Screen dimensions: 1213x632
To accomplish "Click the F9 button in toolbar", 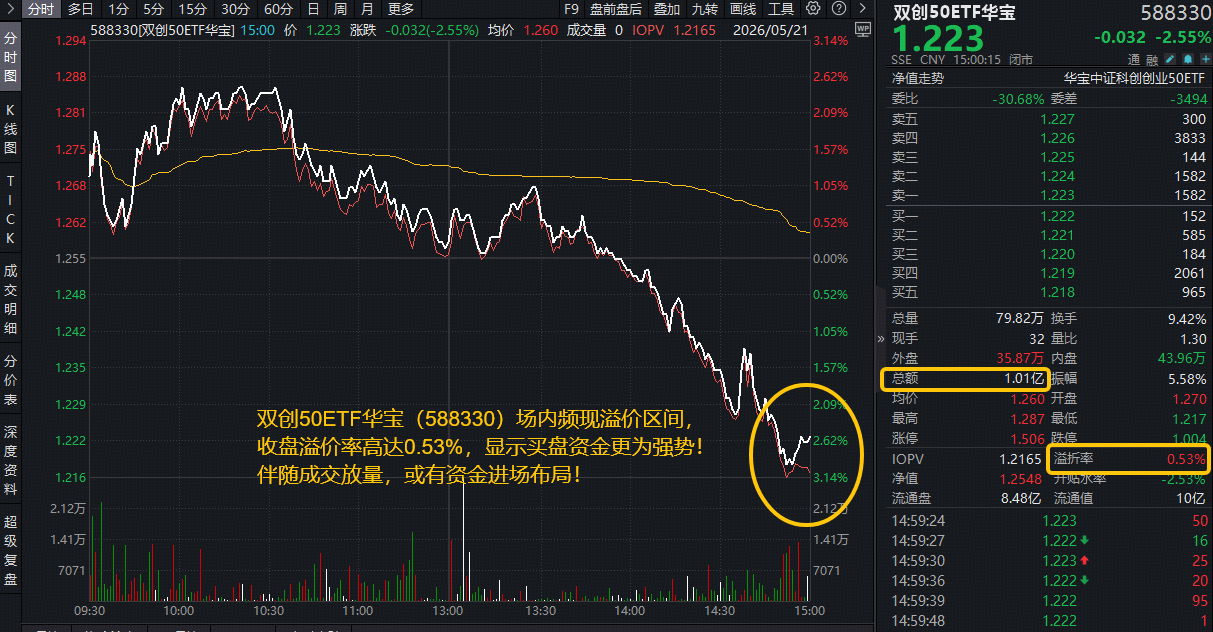I will pos(571,8).
